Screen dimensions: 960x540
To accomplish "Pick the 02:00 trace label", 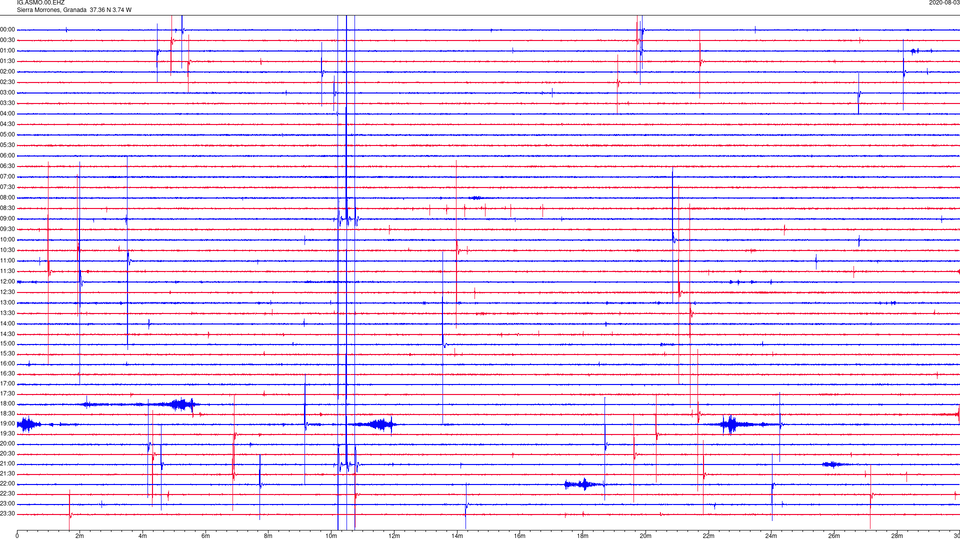I will pos(8,72).
